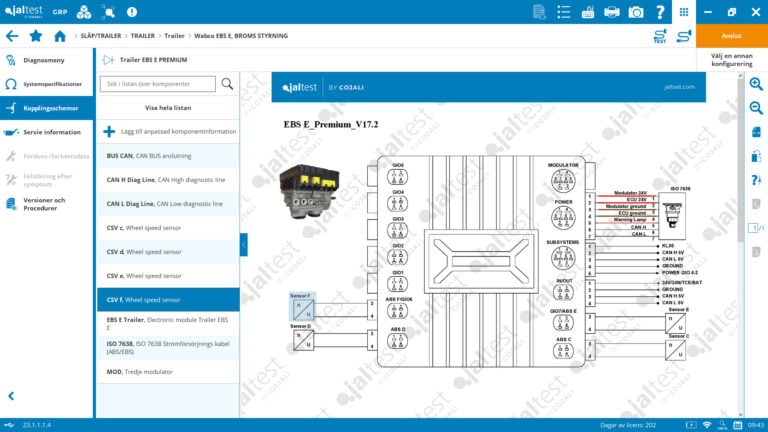Click the jaltest.com link in diagram header

(x=679, y=87)
